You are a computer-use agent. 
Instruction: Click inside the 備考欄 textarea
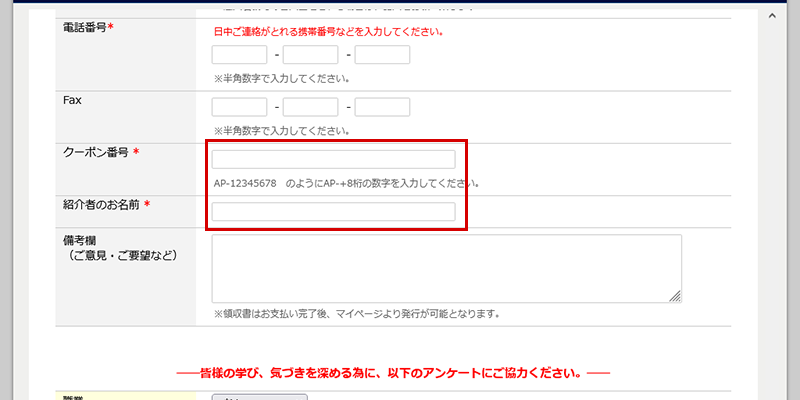coord(446,268)
